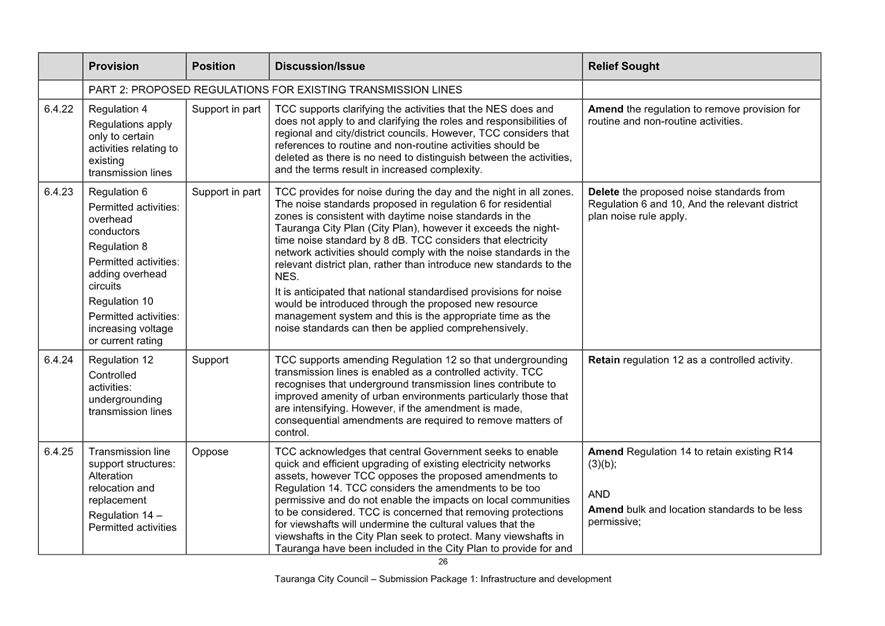Click the "TCC provides for noise" paragraph
Image resolution: width=885 pixels, height=626 pixels.
(x=423, y=234)
